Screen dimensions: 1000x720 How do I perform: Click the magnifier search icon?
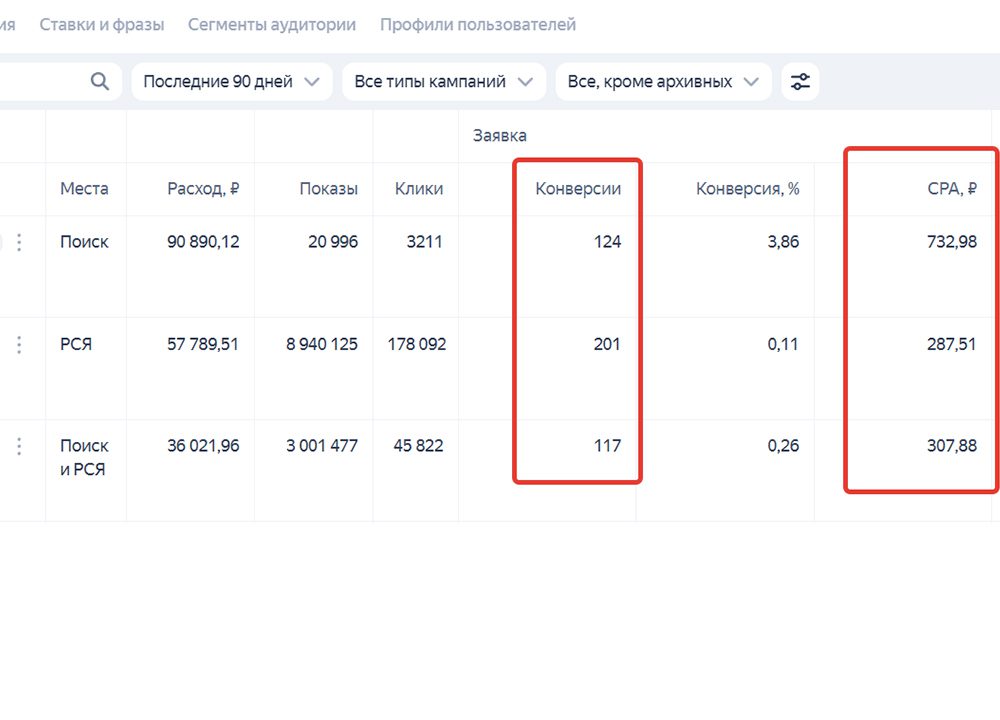pyautogui.click(x=100, y=82)
